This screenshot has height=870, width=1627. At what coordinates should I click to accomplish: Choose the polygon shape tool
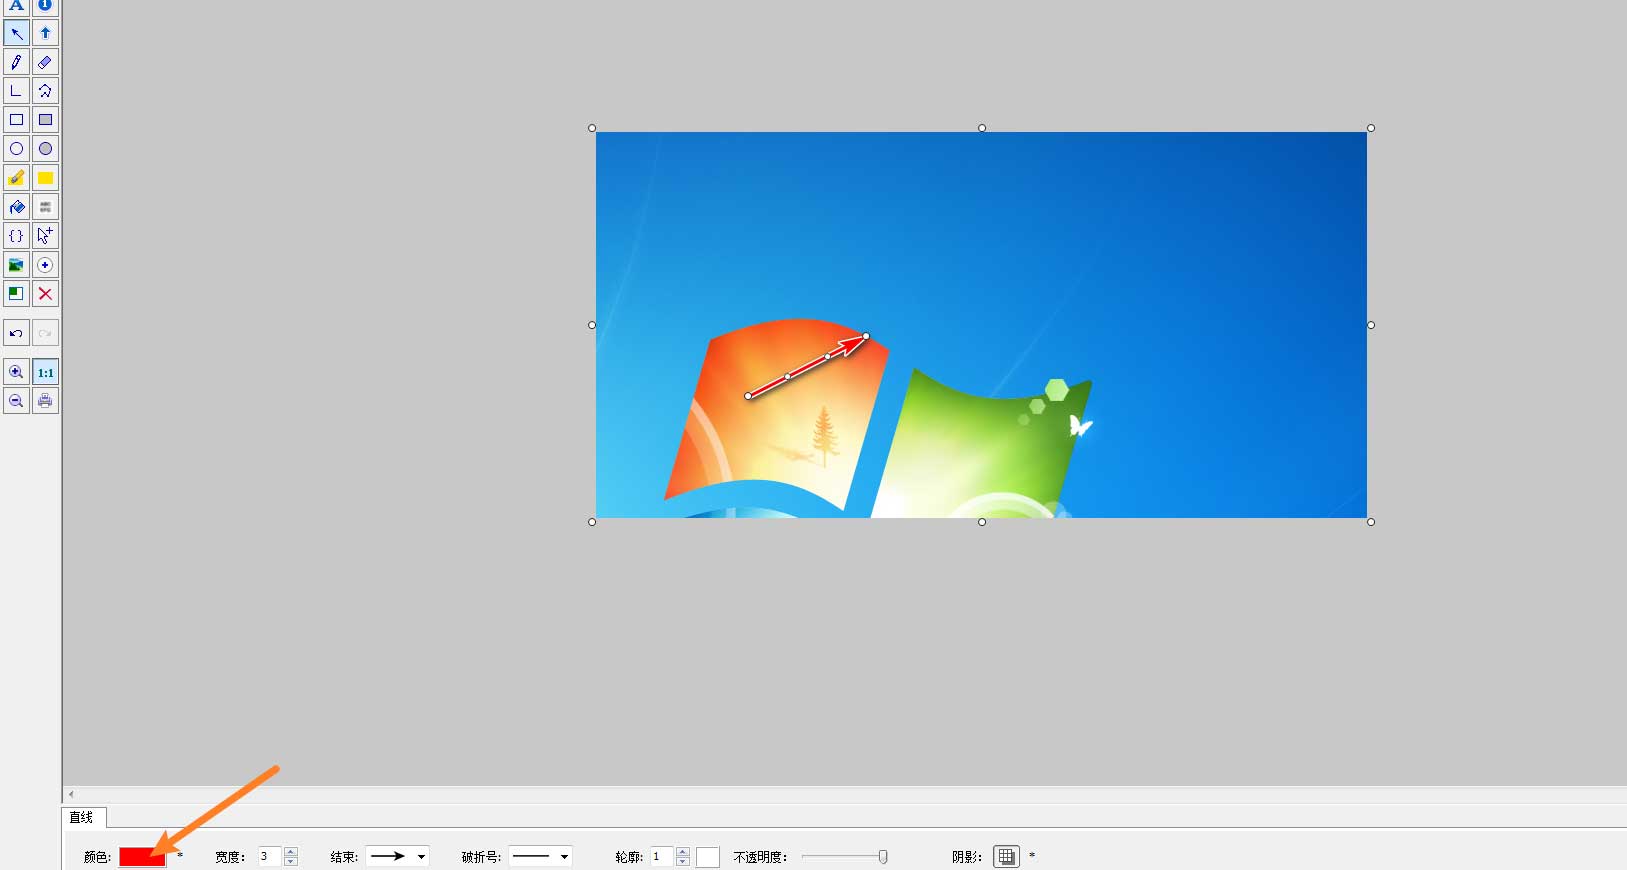pos(45,91)
